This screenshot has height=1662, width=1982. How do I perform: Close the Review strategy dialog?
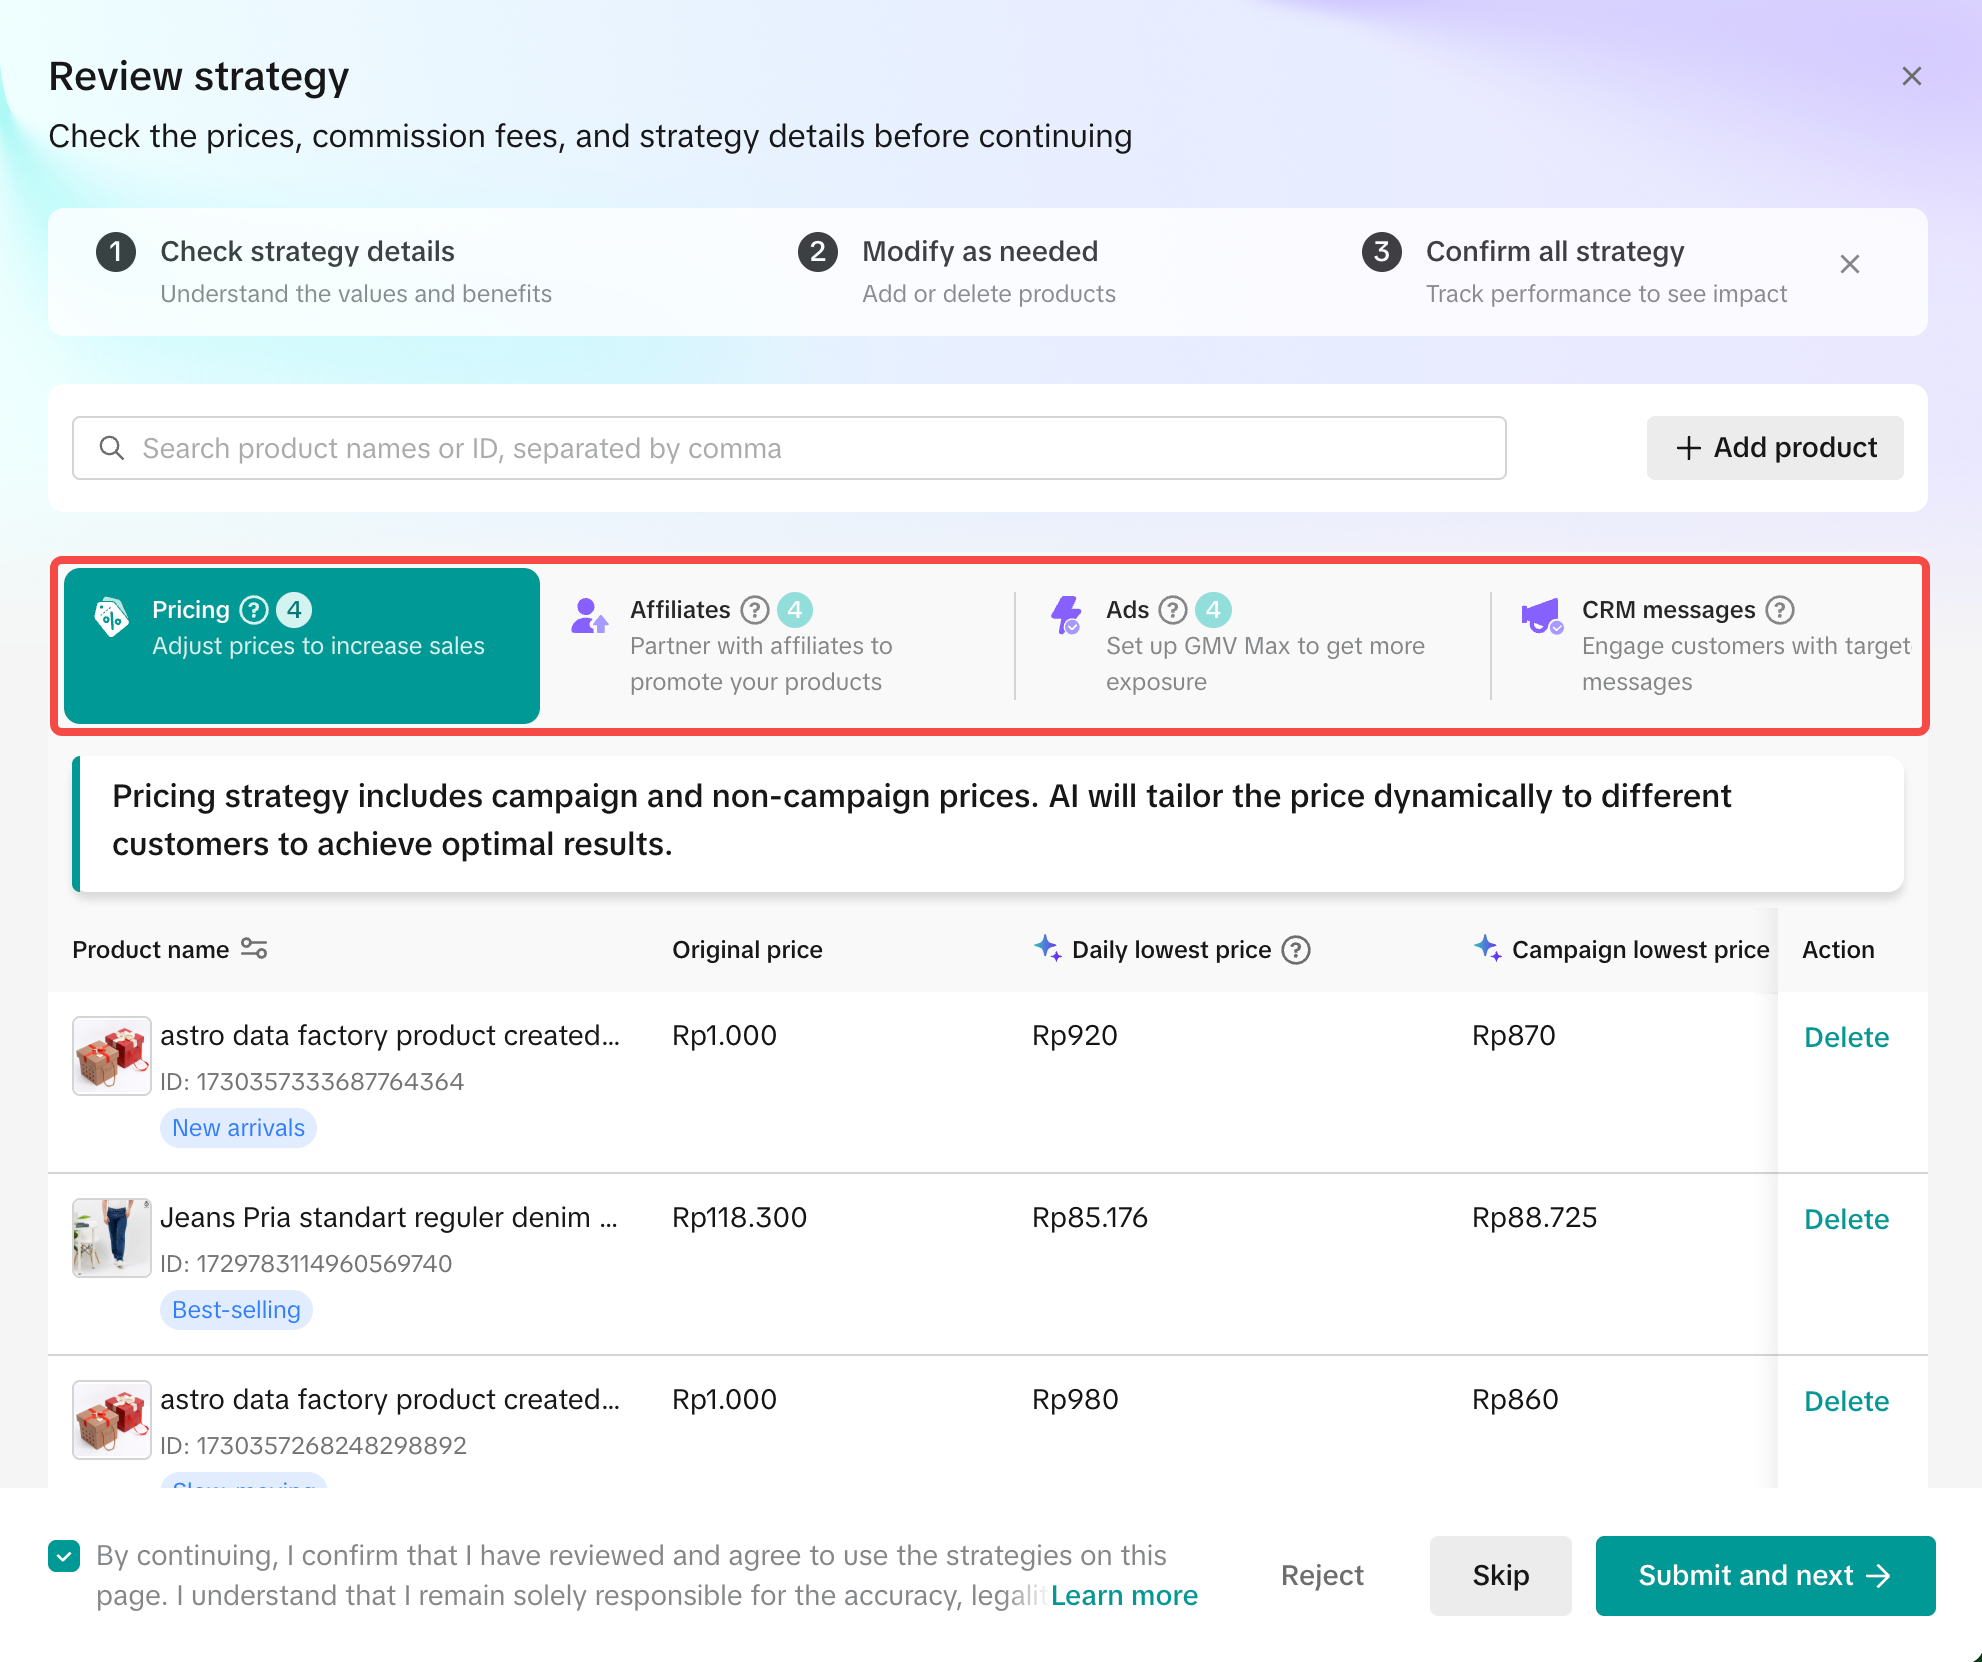pos(1911,77)
